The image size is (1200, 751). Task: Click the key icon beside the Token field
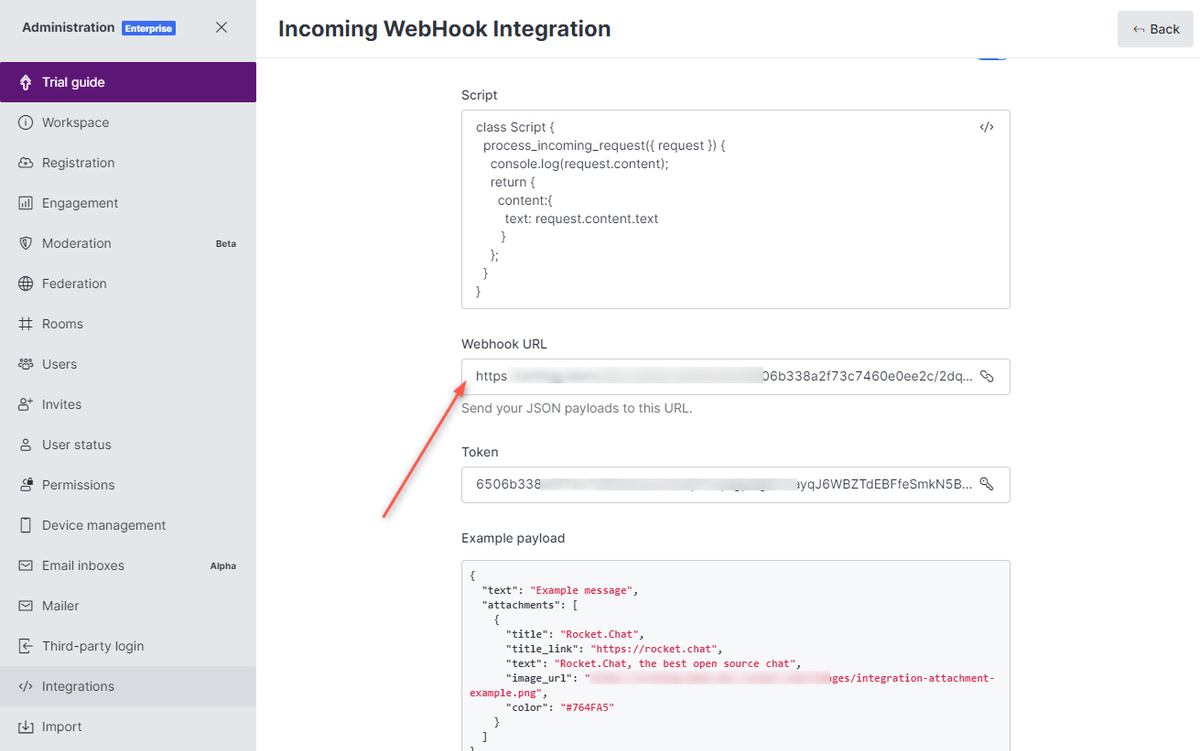point(987,484)
